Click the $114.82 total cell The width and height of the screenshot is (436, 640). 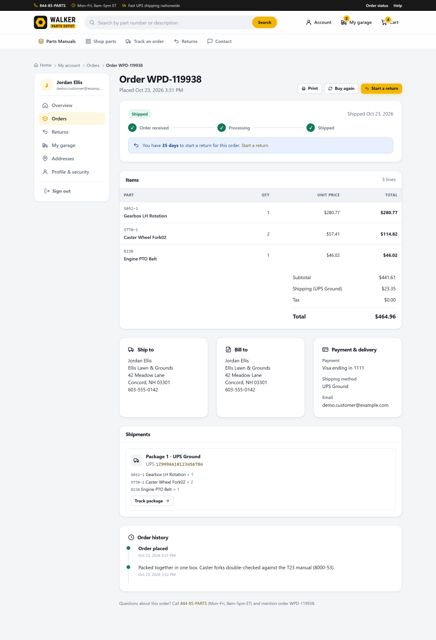[389, 234]
